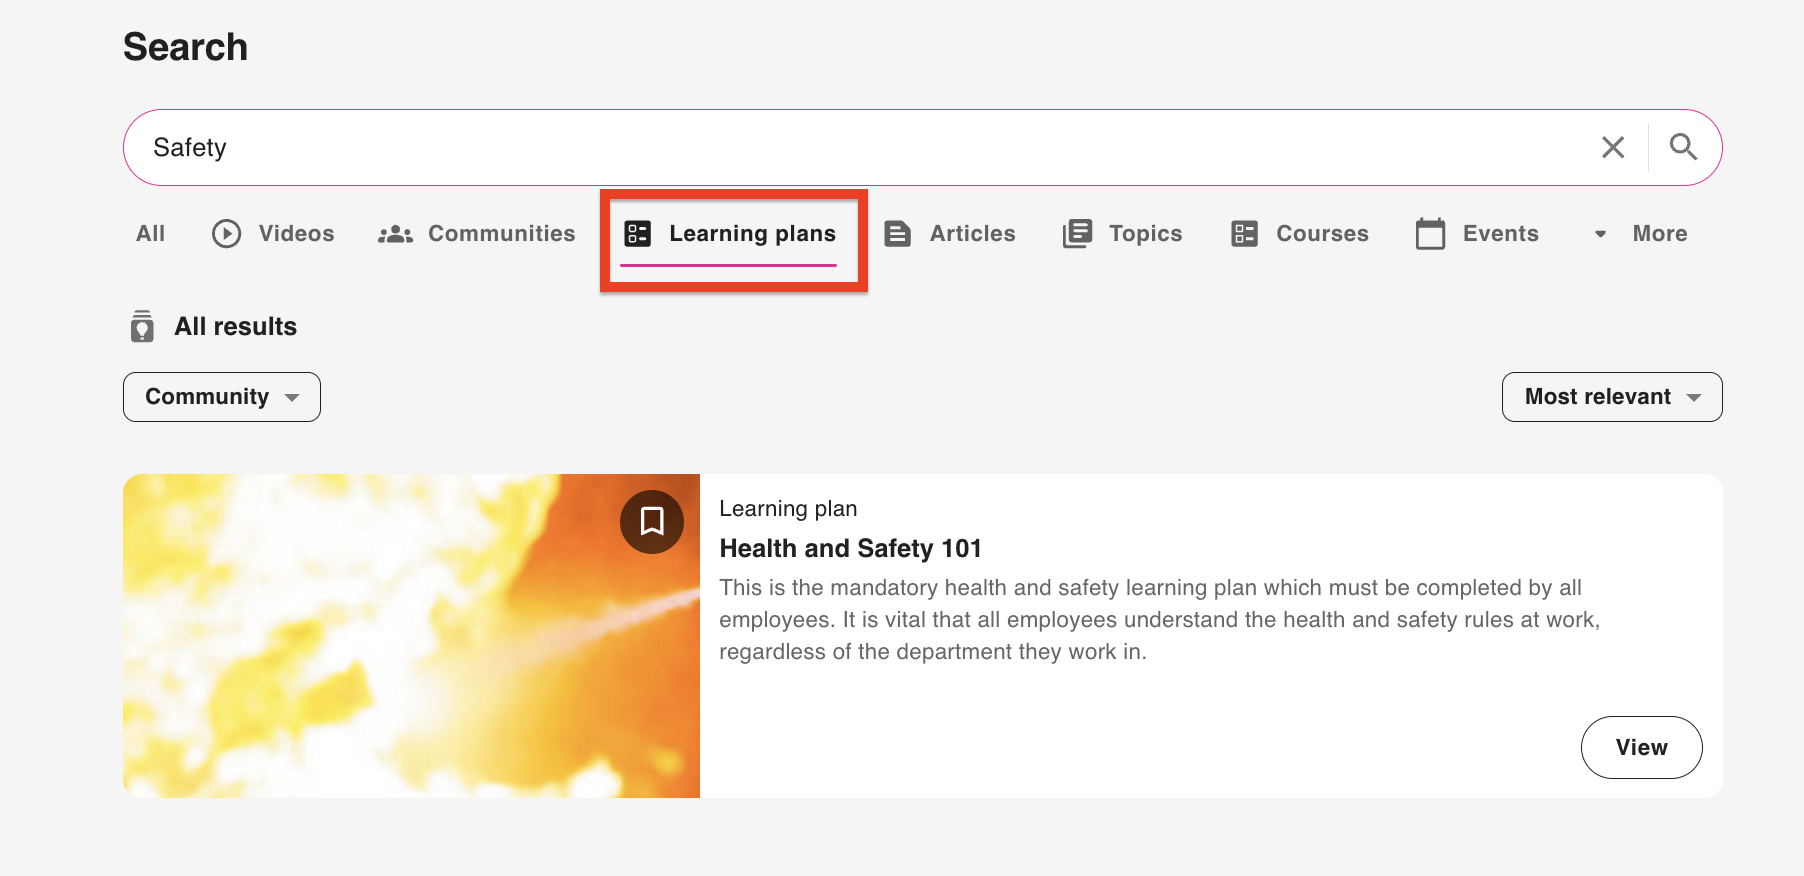
Task: Click the Topics stacked pages icon
Action: point(1077,234)
